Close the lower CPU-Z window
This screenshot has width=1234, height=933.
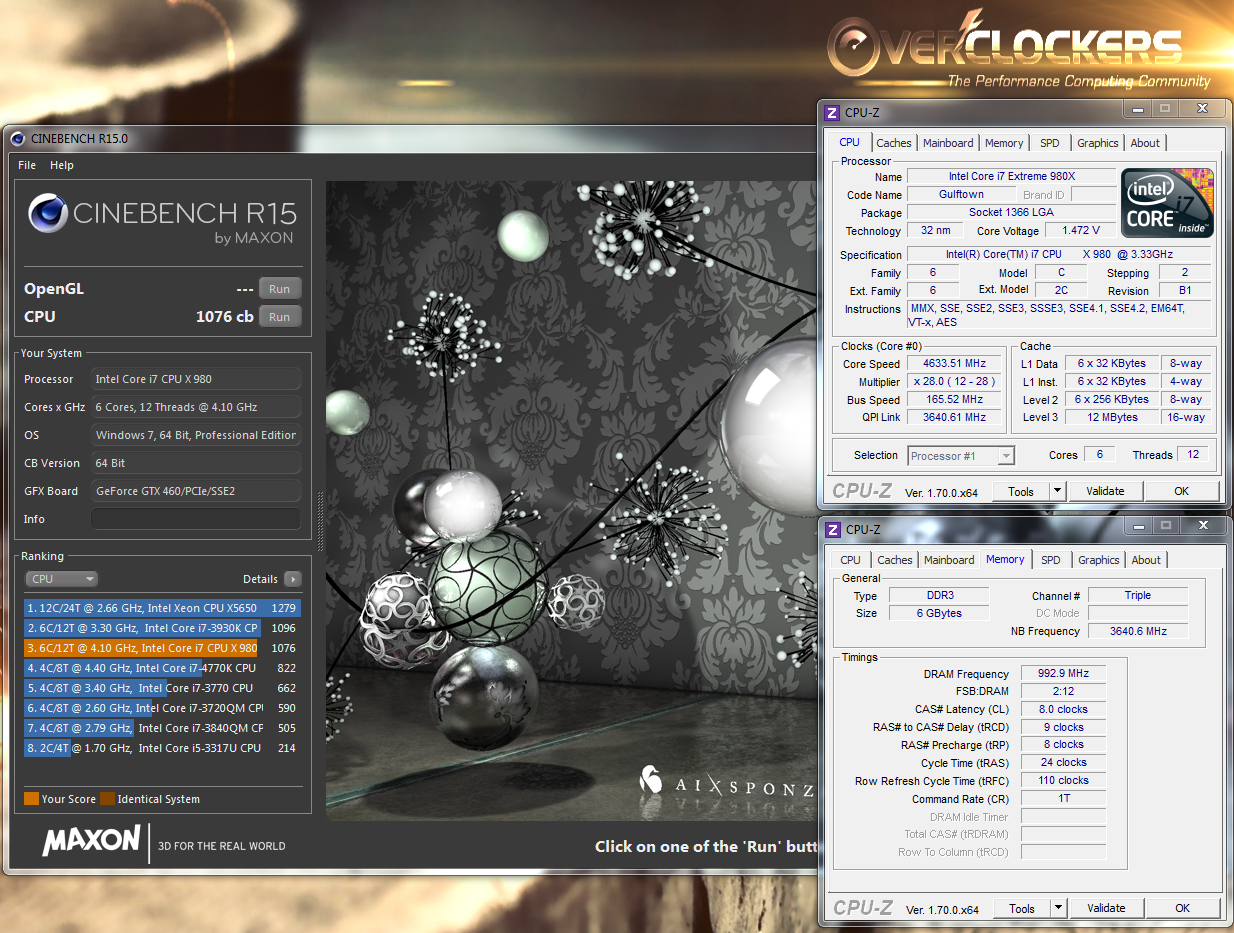1203,525
